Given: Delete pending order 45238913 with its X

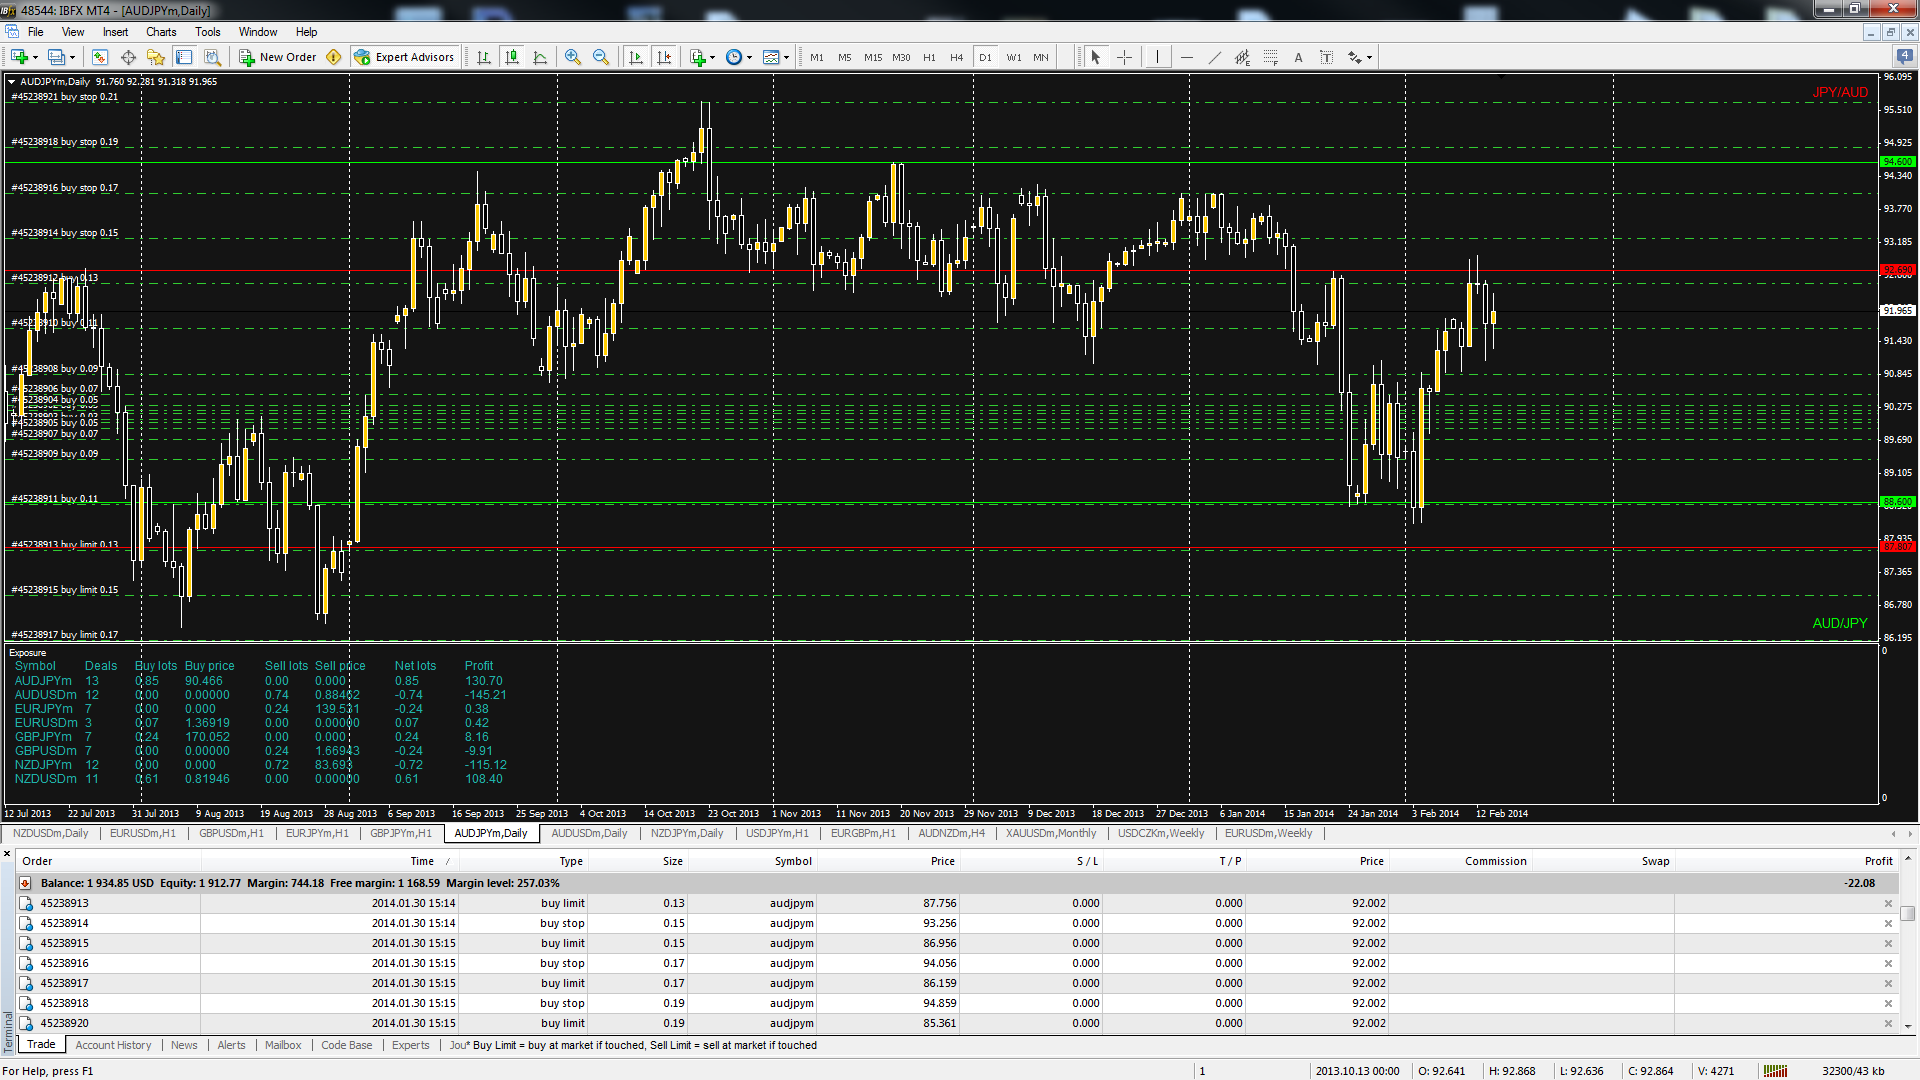Looking at the screenshot, I should (1888, 904).
